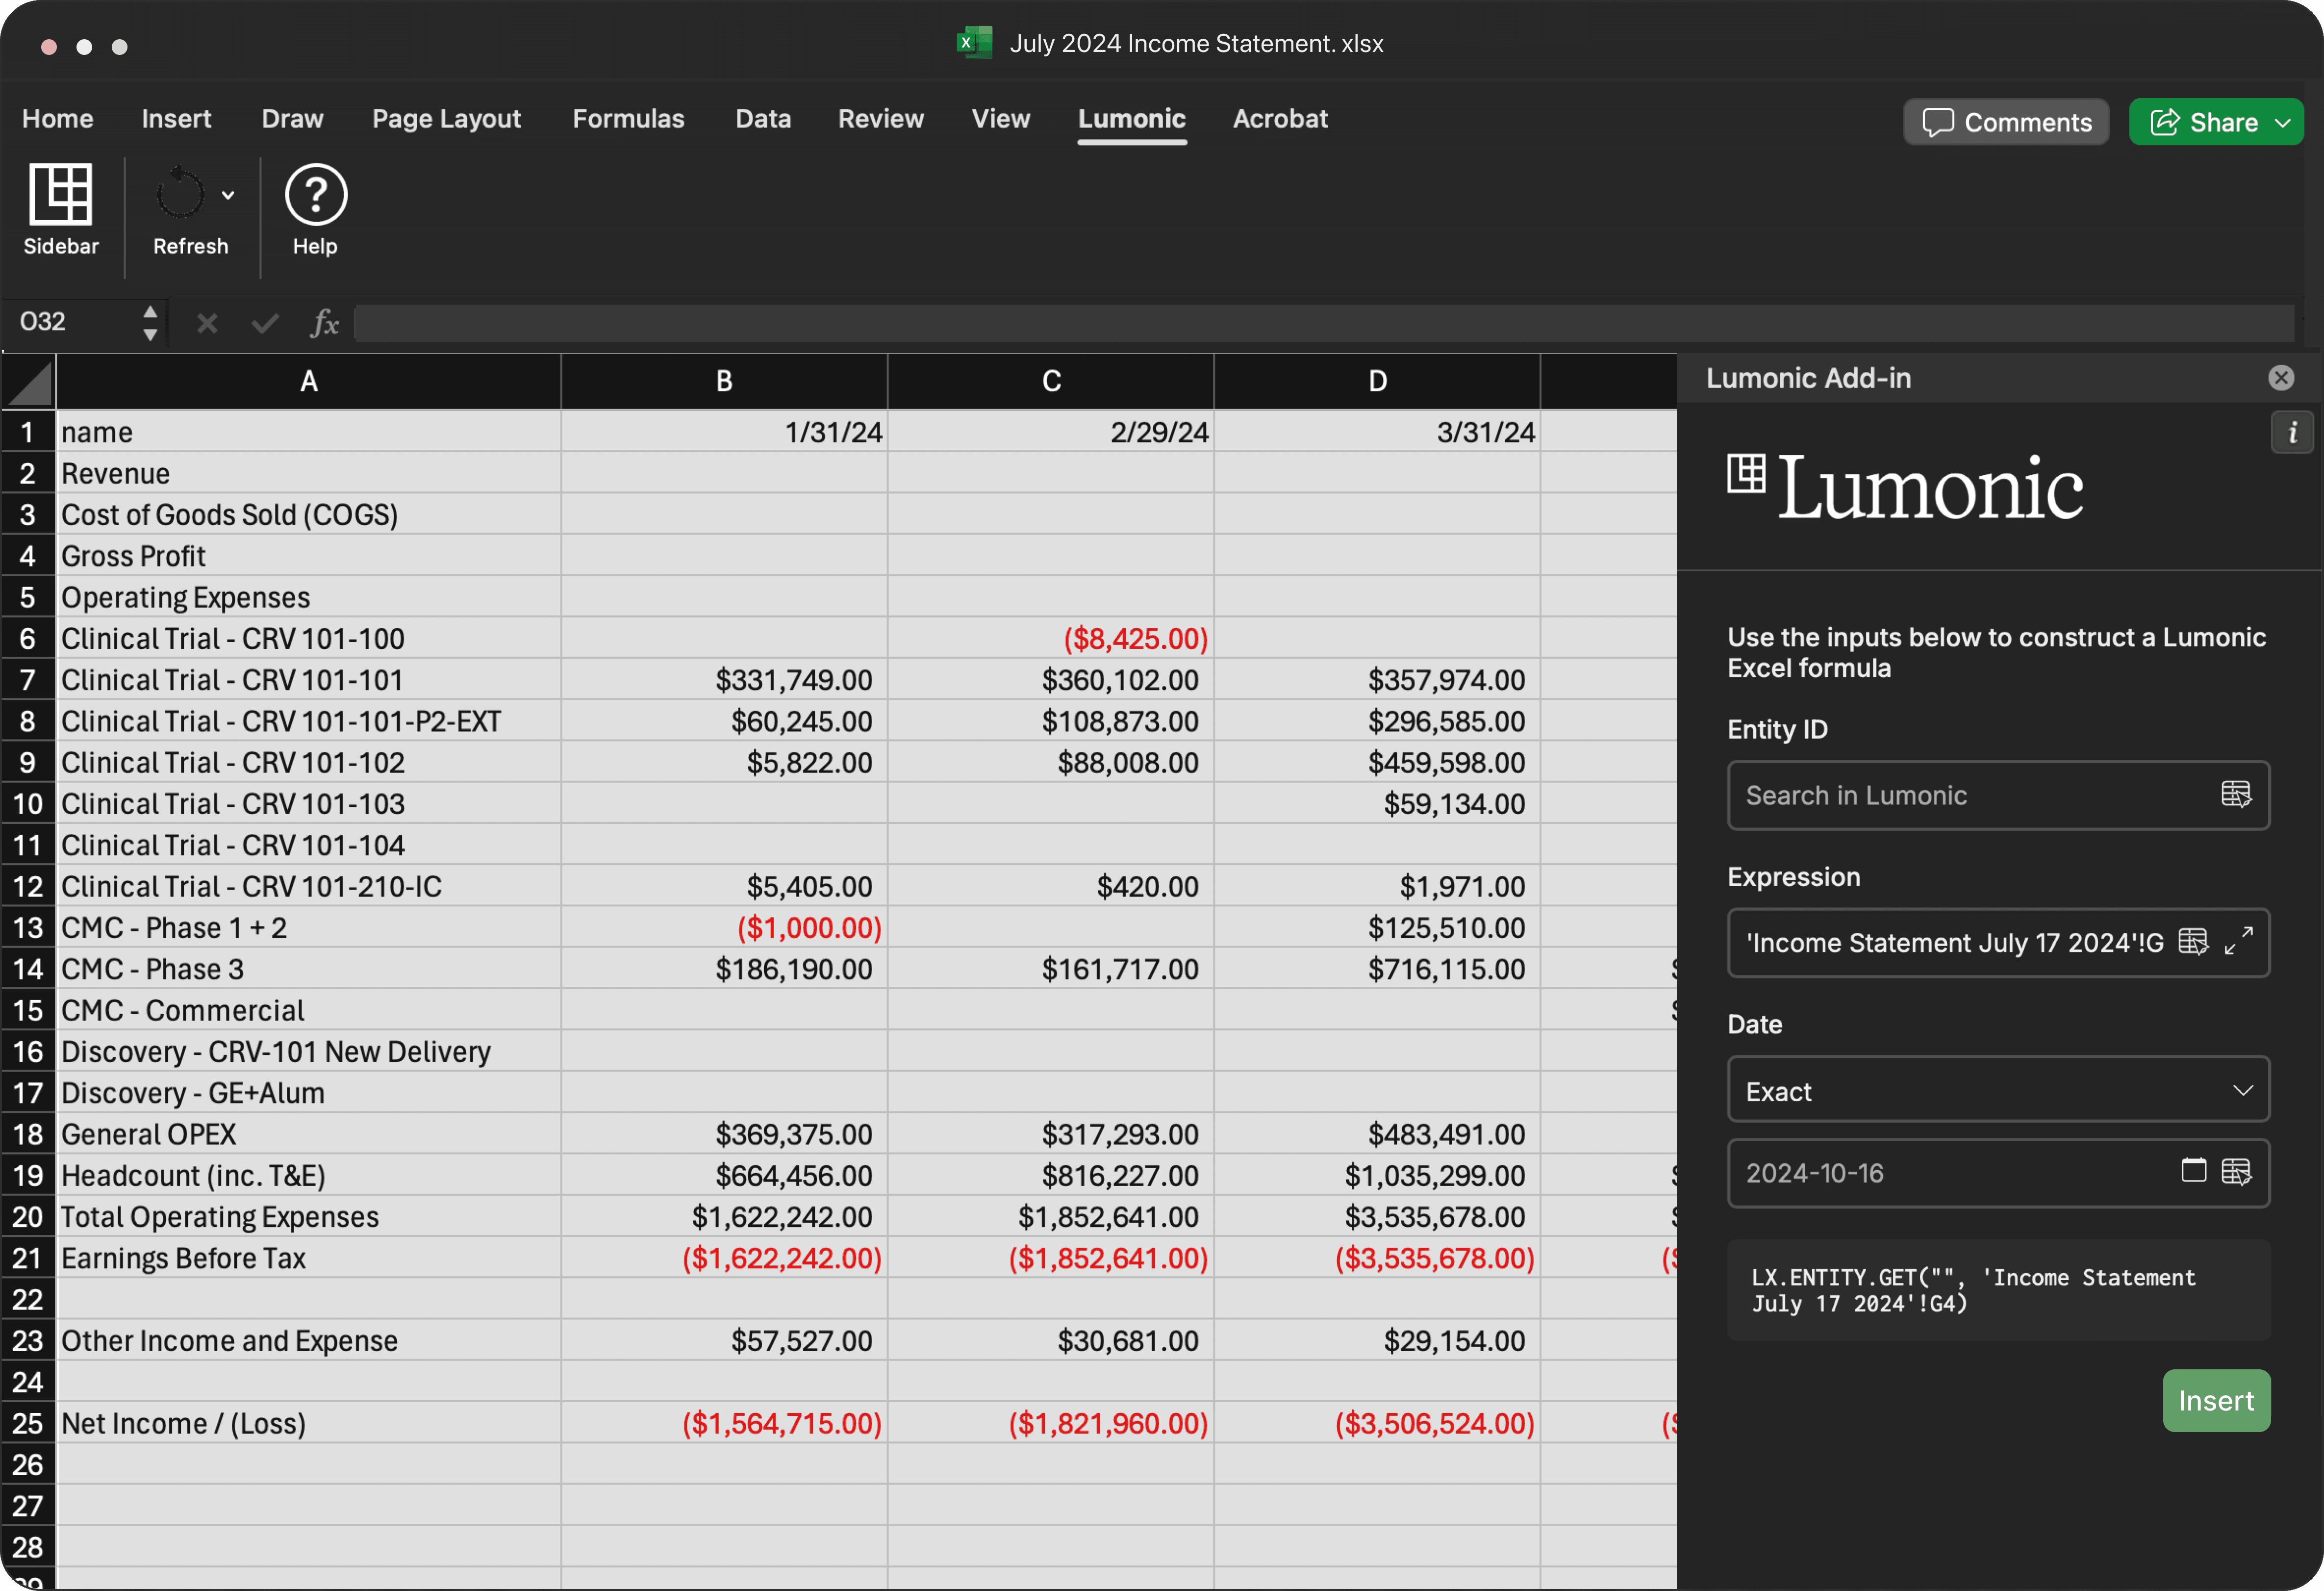
Task: Open the Lumonic Sidebar icon
Action: click(x=61, y=195)
